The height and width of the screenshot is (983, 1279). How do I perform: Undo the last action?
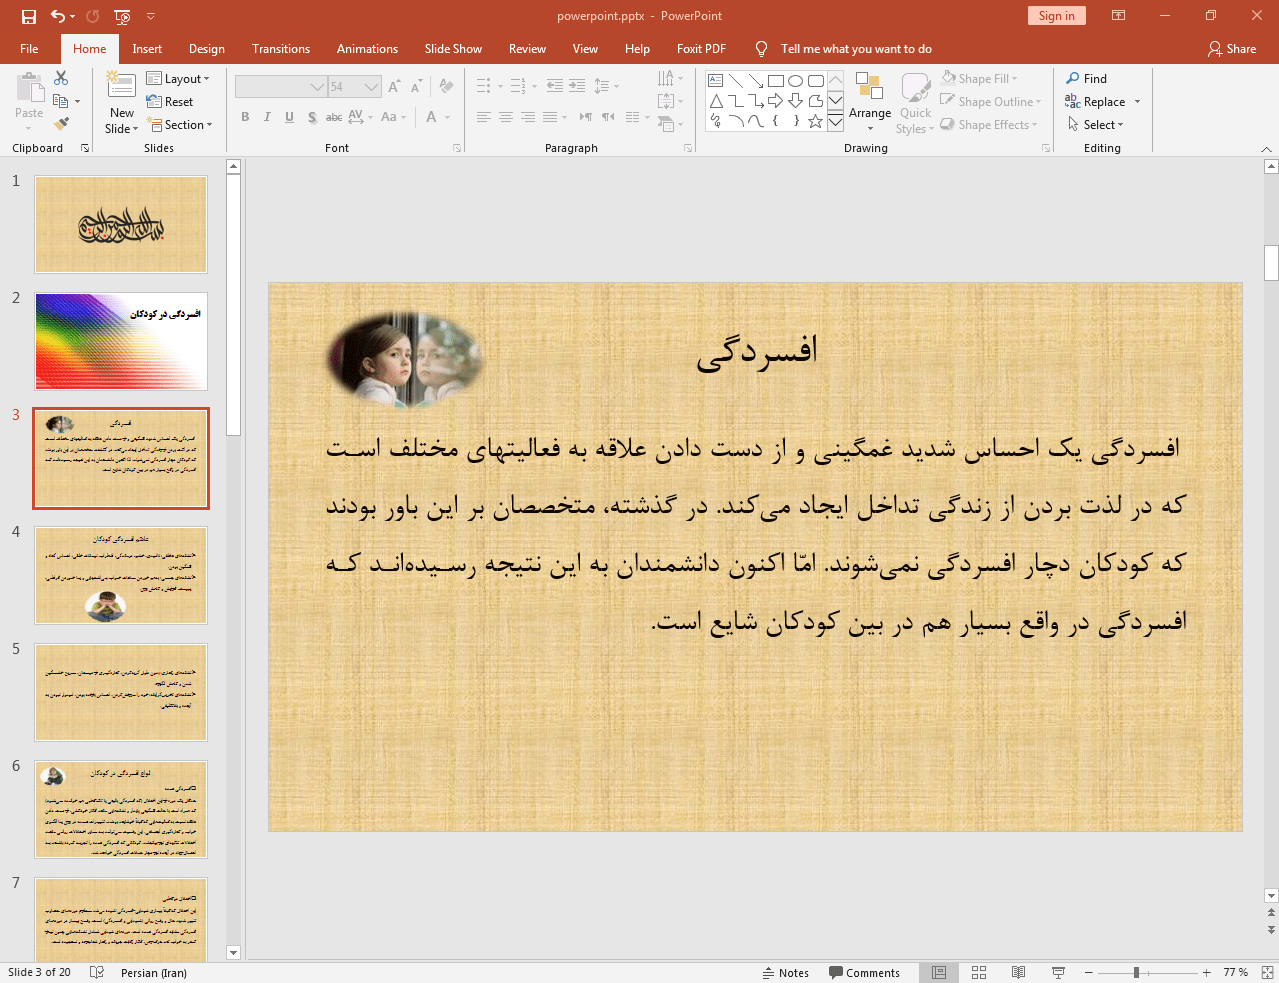58,16
